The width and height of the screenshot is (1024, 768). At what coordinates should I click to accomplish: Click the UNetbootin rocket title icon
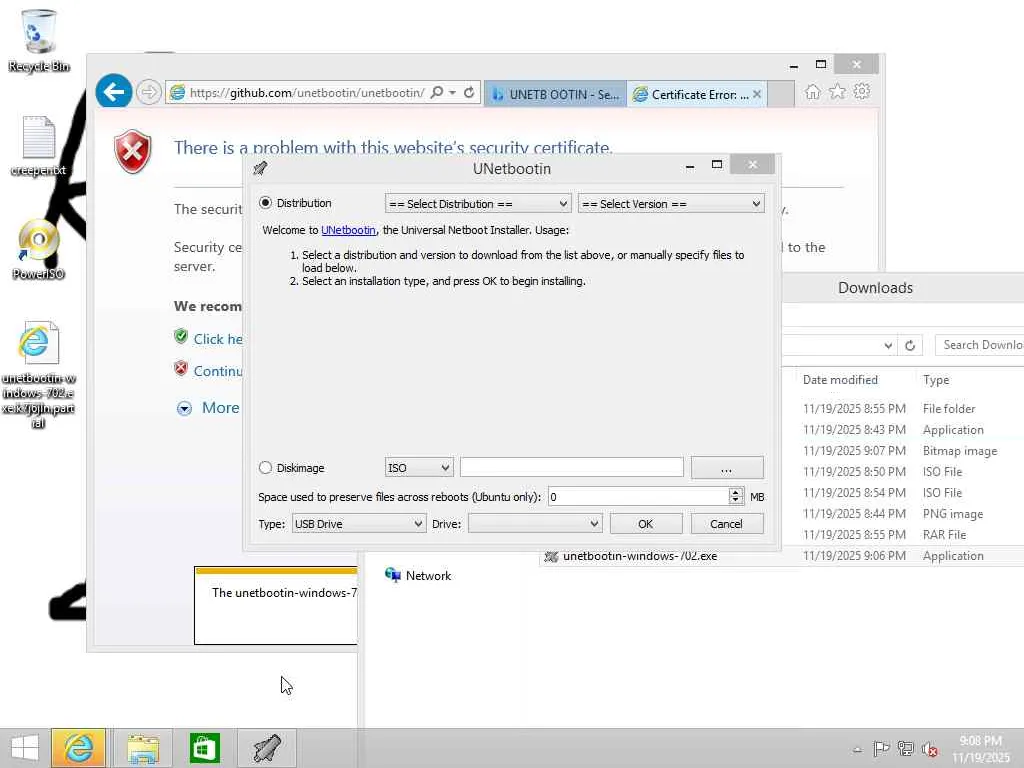pyautogui.click(x=260, y=168)
